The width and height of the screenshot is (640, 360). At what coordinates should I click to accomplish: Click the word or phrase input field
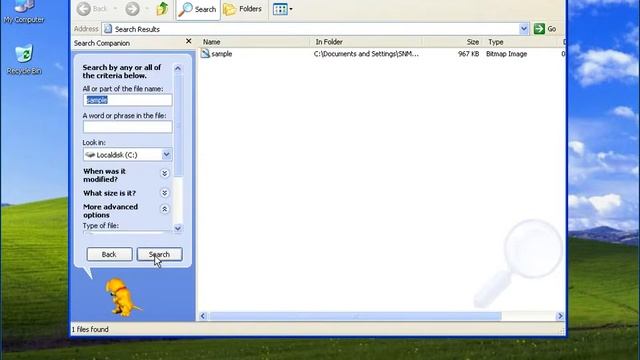[x=127, y=127]
